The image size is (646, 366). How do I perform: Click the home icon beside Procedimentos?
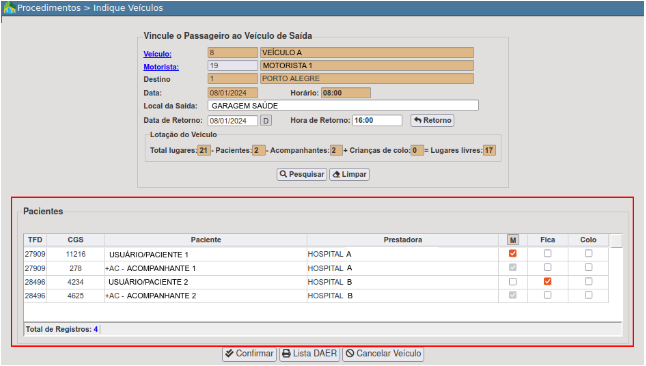tap(9, 7)
